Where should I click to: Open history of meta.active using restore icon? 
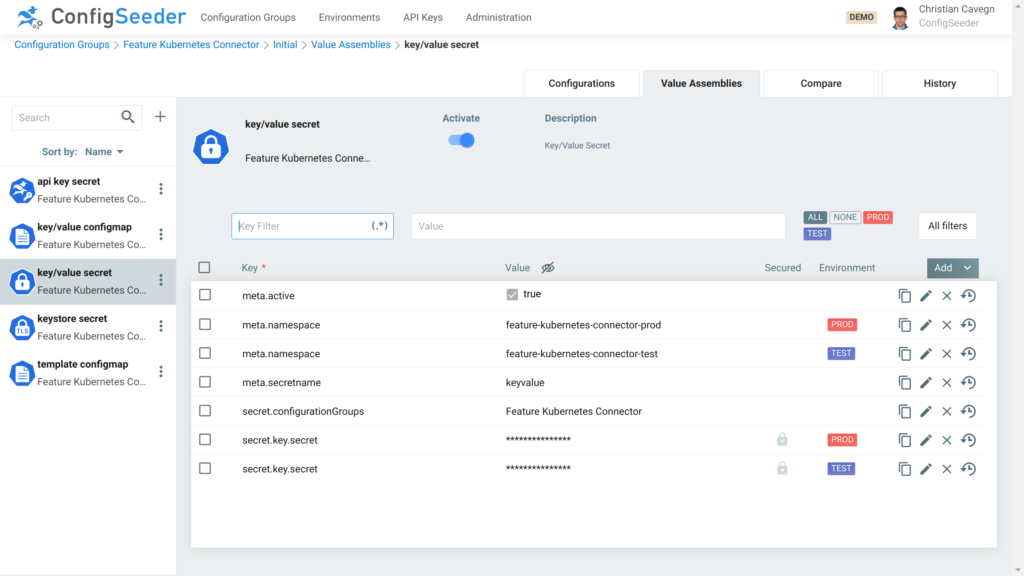(968, 295)
